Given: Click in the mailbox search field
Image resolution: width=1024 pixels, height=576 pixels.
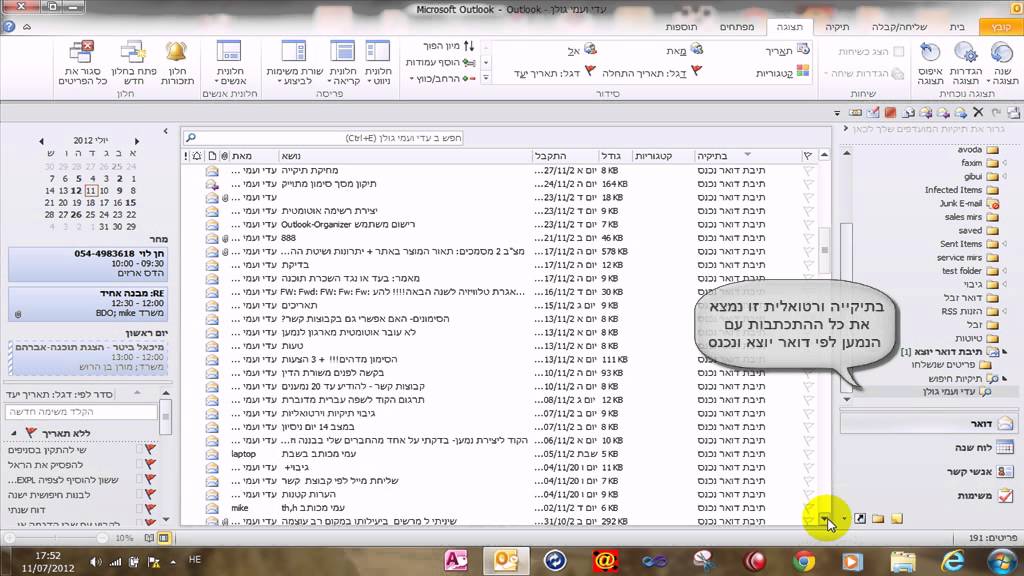Looking at the screenshot, I should coord(323,138).
